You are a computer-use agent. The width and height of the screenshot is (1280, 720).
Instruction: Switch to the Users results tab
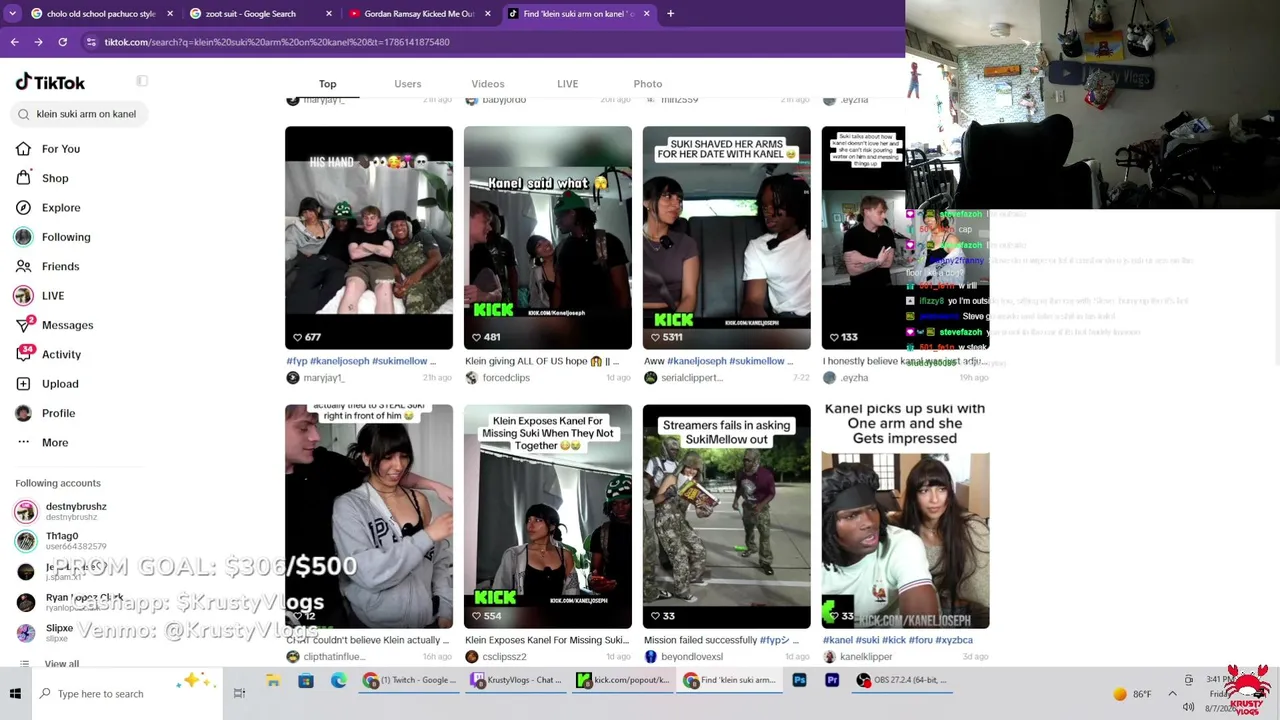407,84
